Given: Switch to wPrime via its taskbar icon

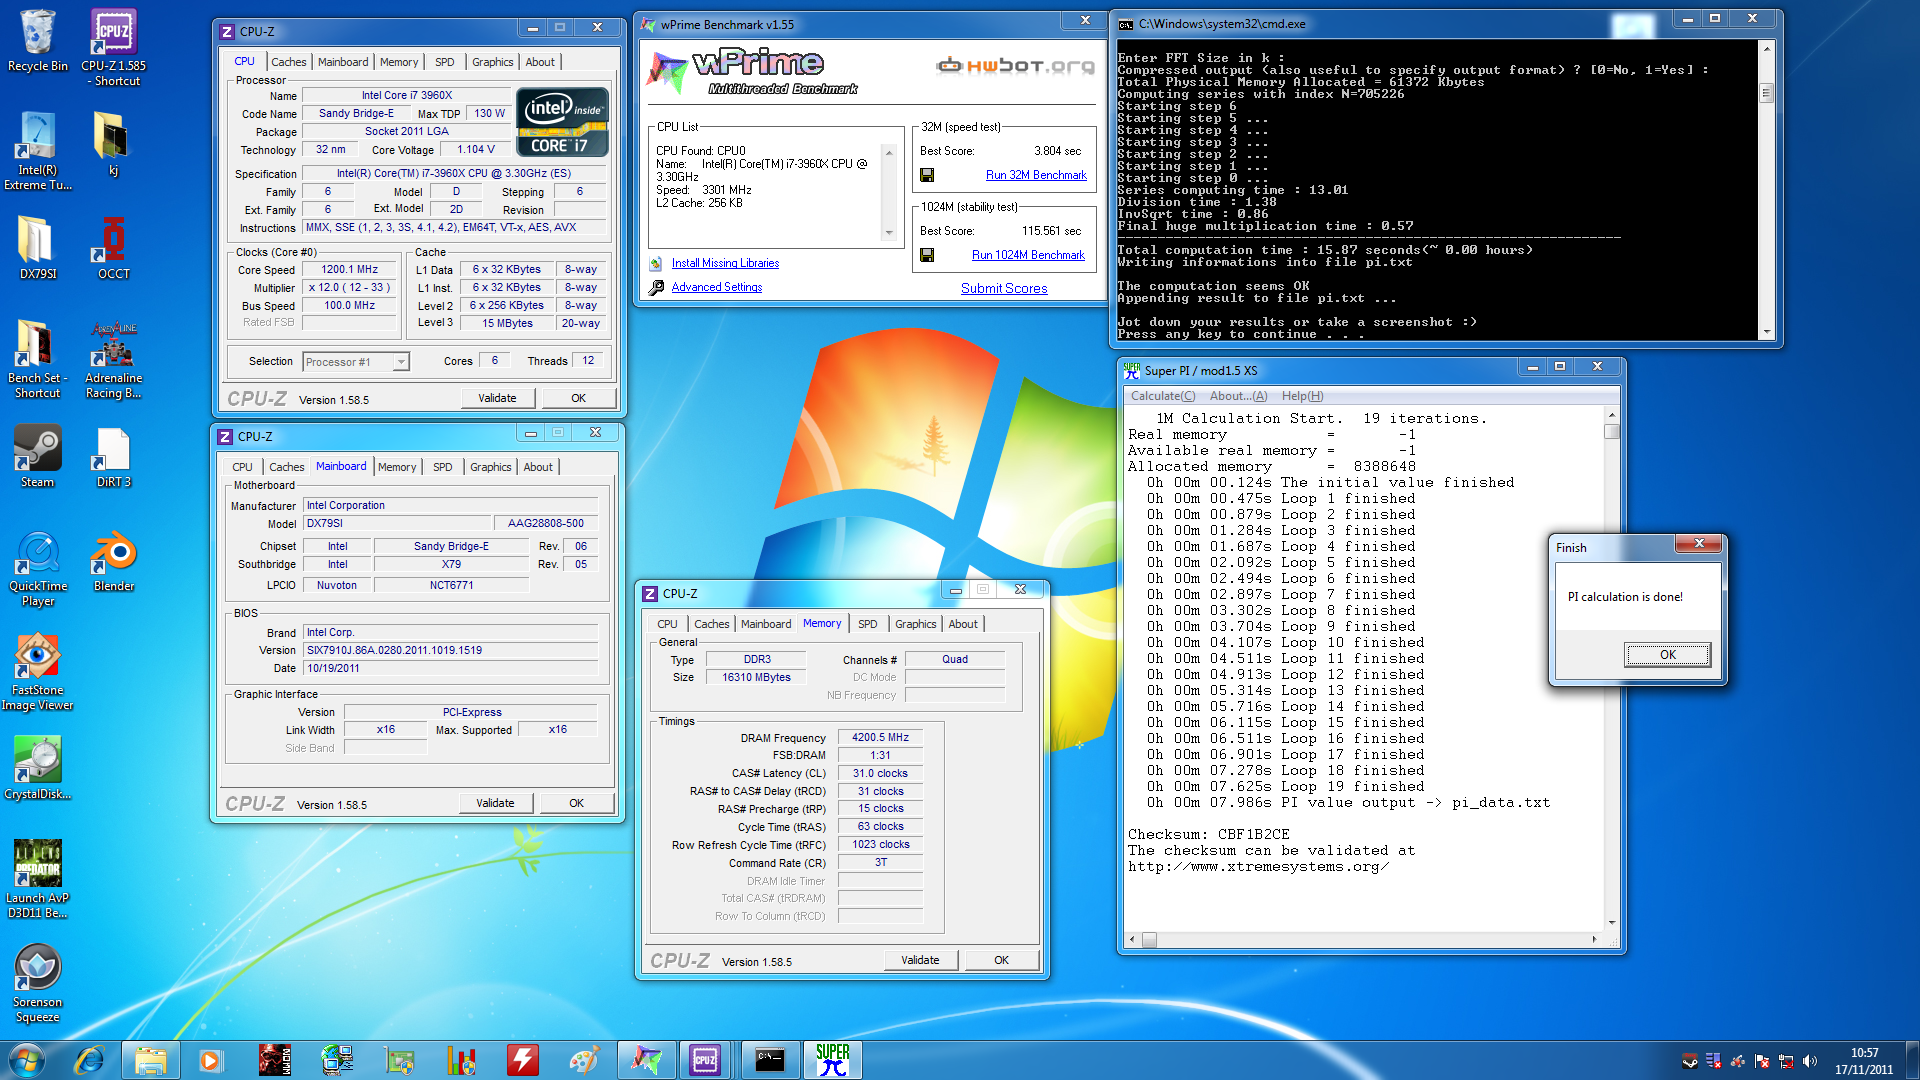Looking at the screenshot, I should (x=646, y=1060).
